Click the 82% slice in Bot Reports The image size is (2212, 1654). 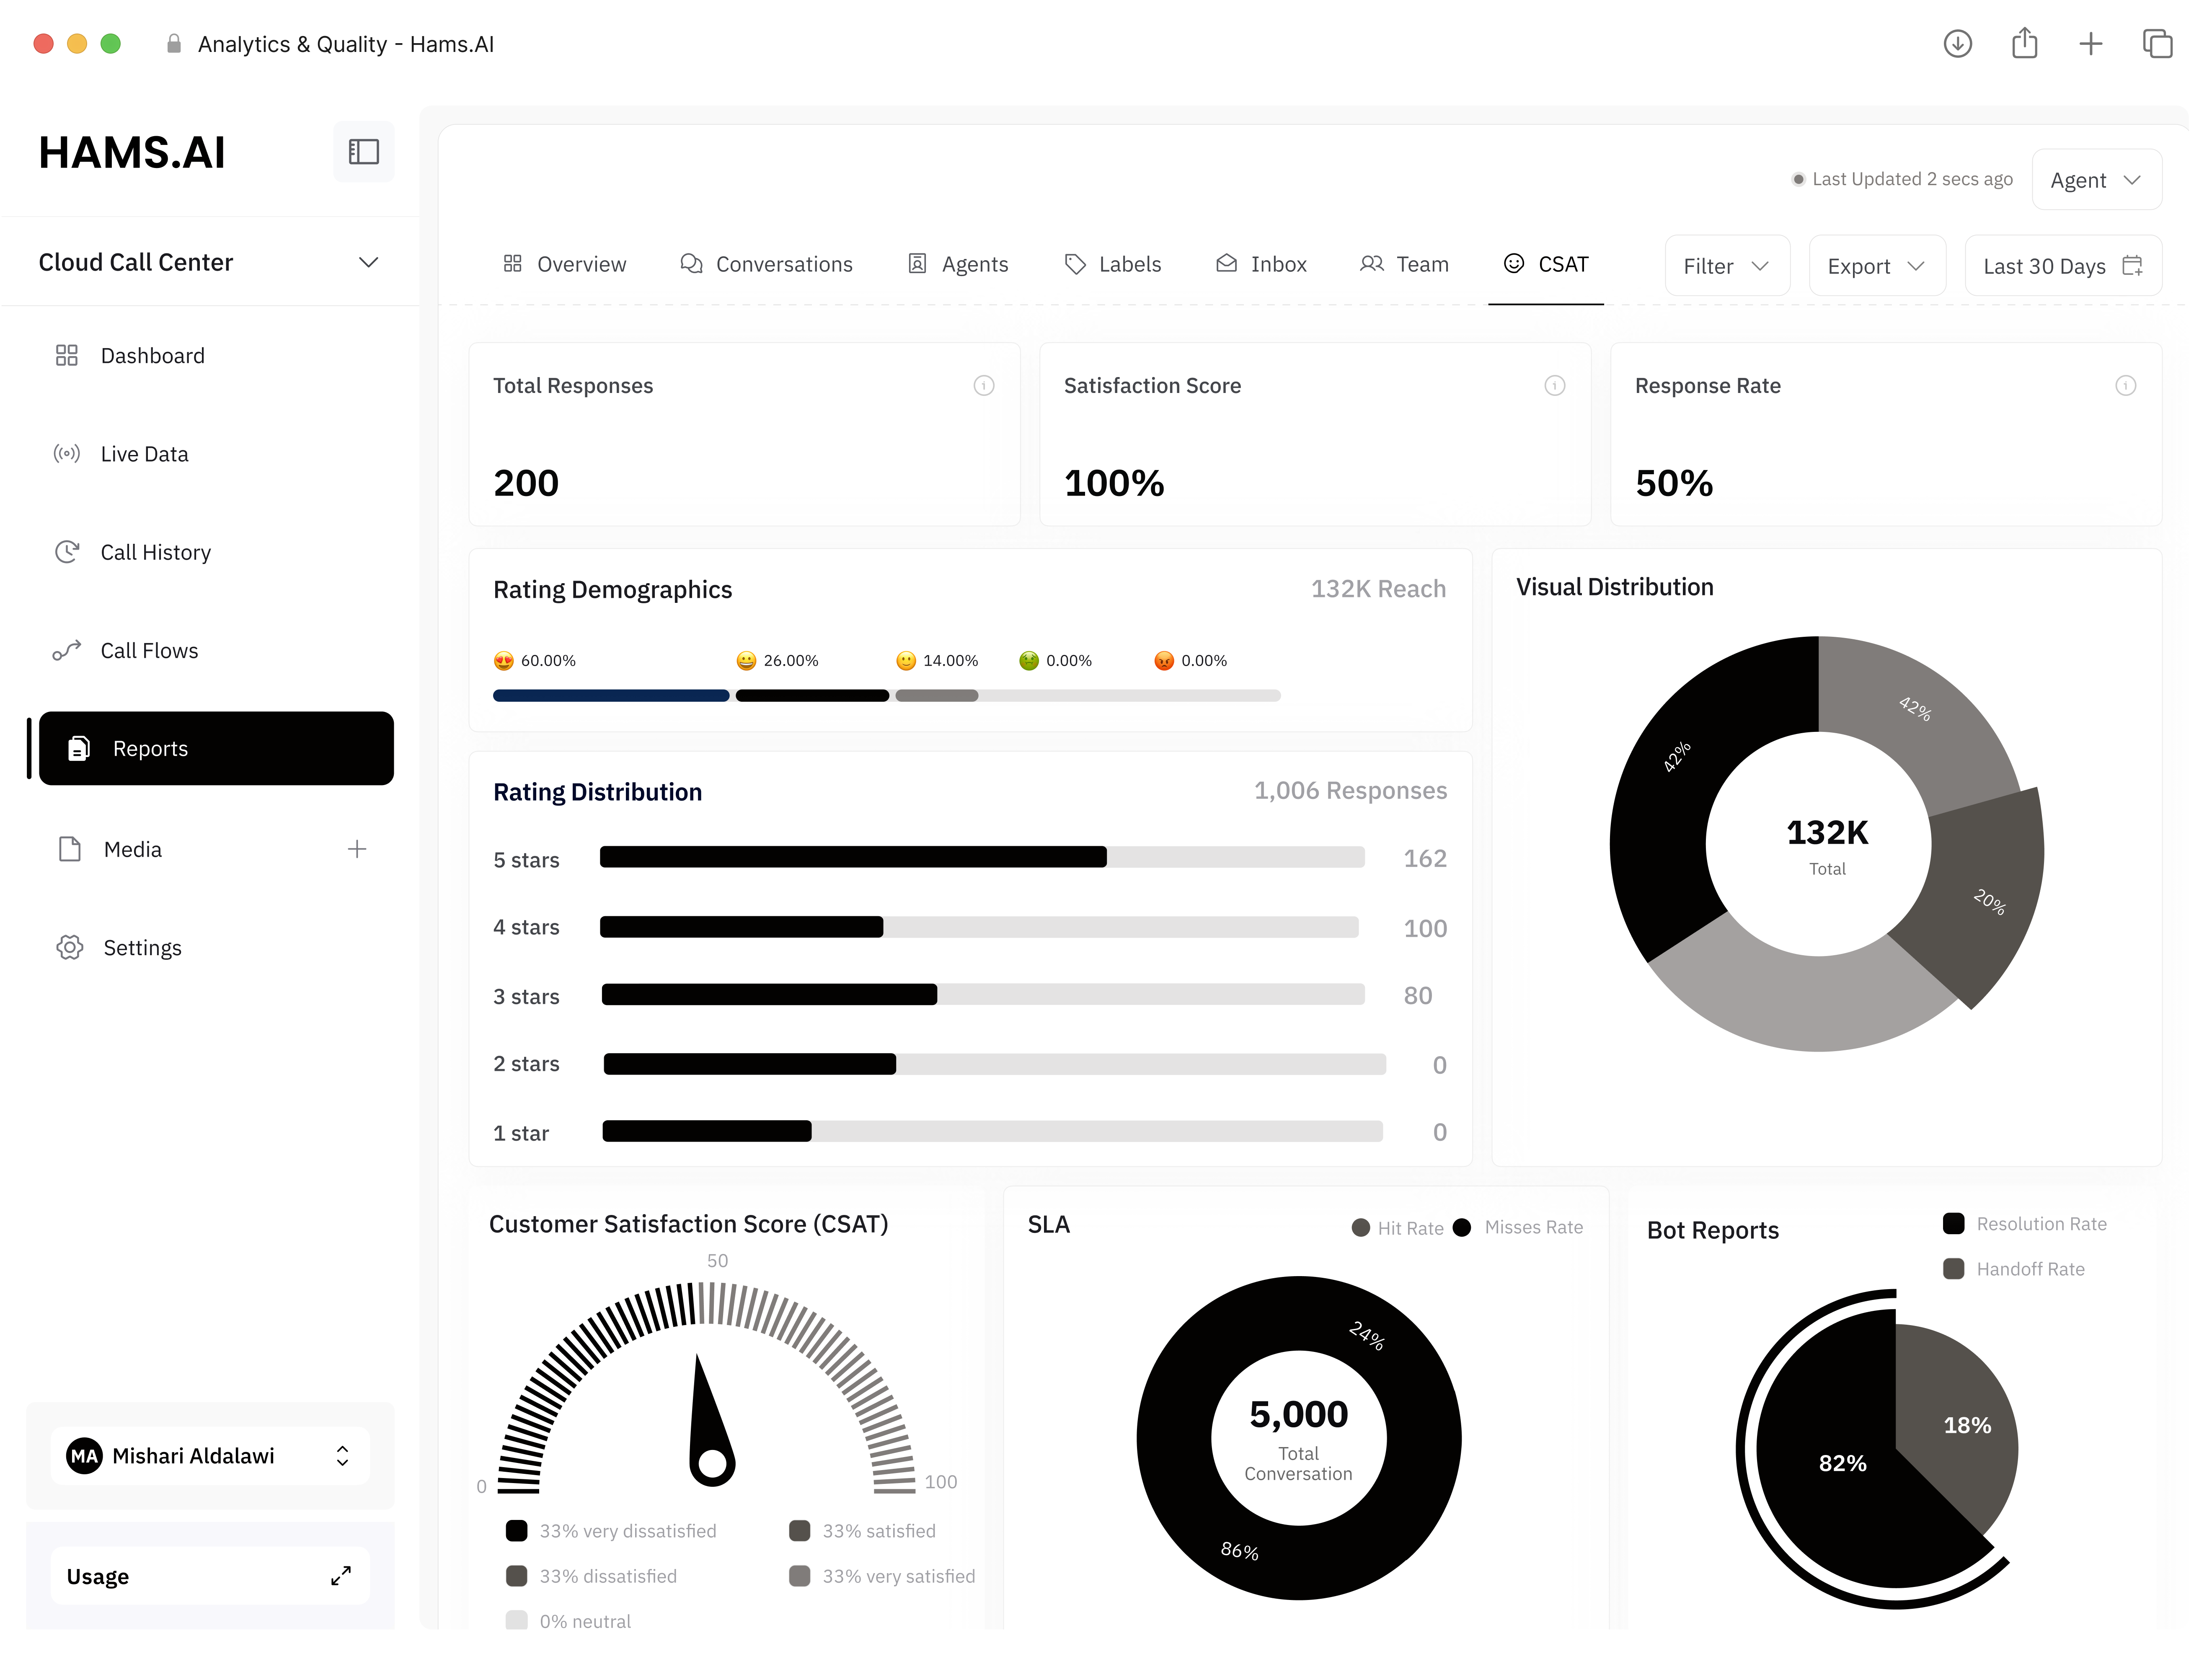pyautogui.click(x=1843, y=1463)
